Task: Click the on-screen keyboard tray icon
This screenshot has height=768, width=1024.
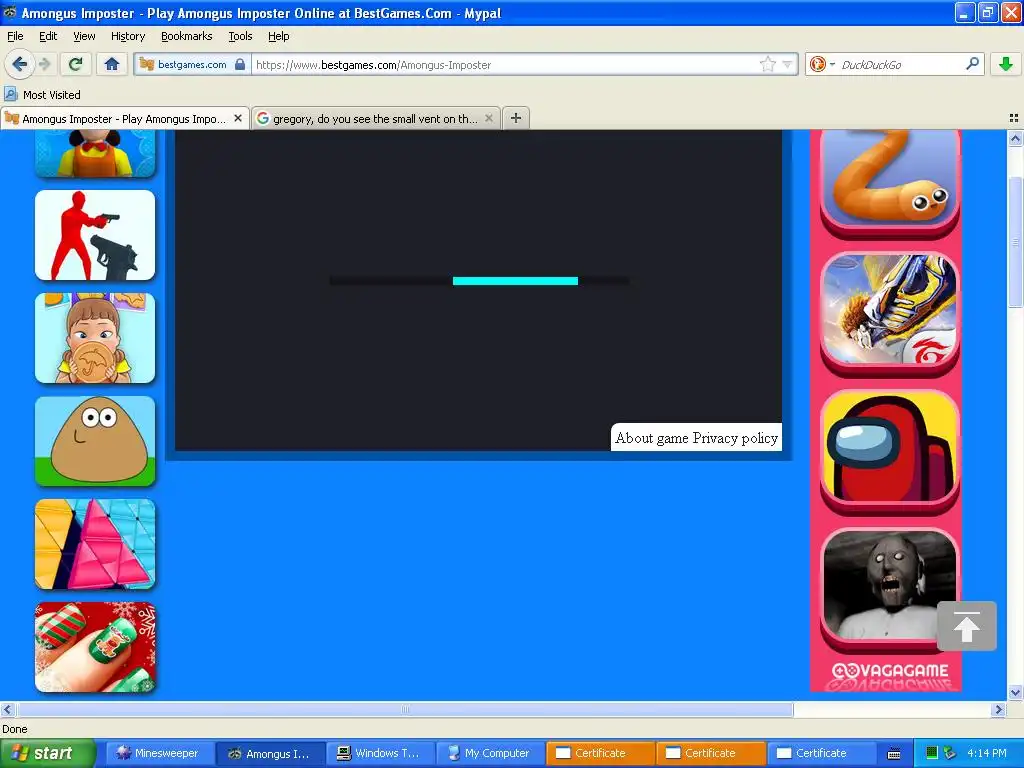Action: click(894, 754)
